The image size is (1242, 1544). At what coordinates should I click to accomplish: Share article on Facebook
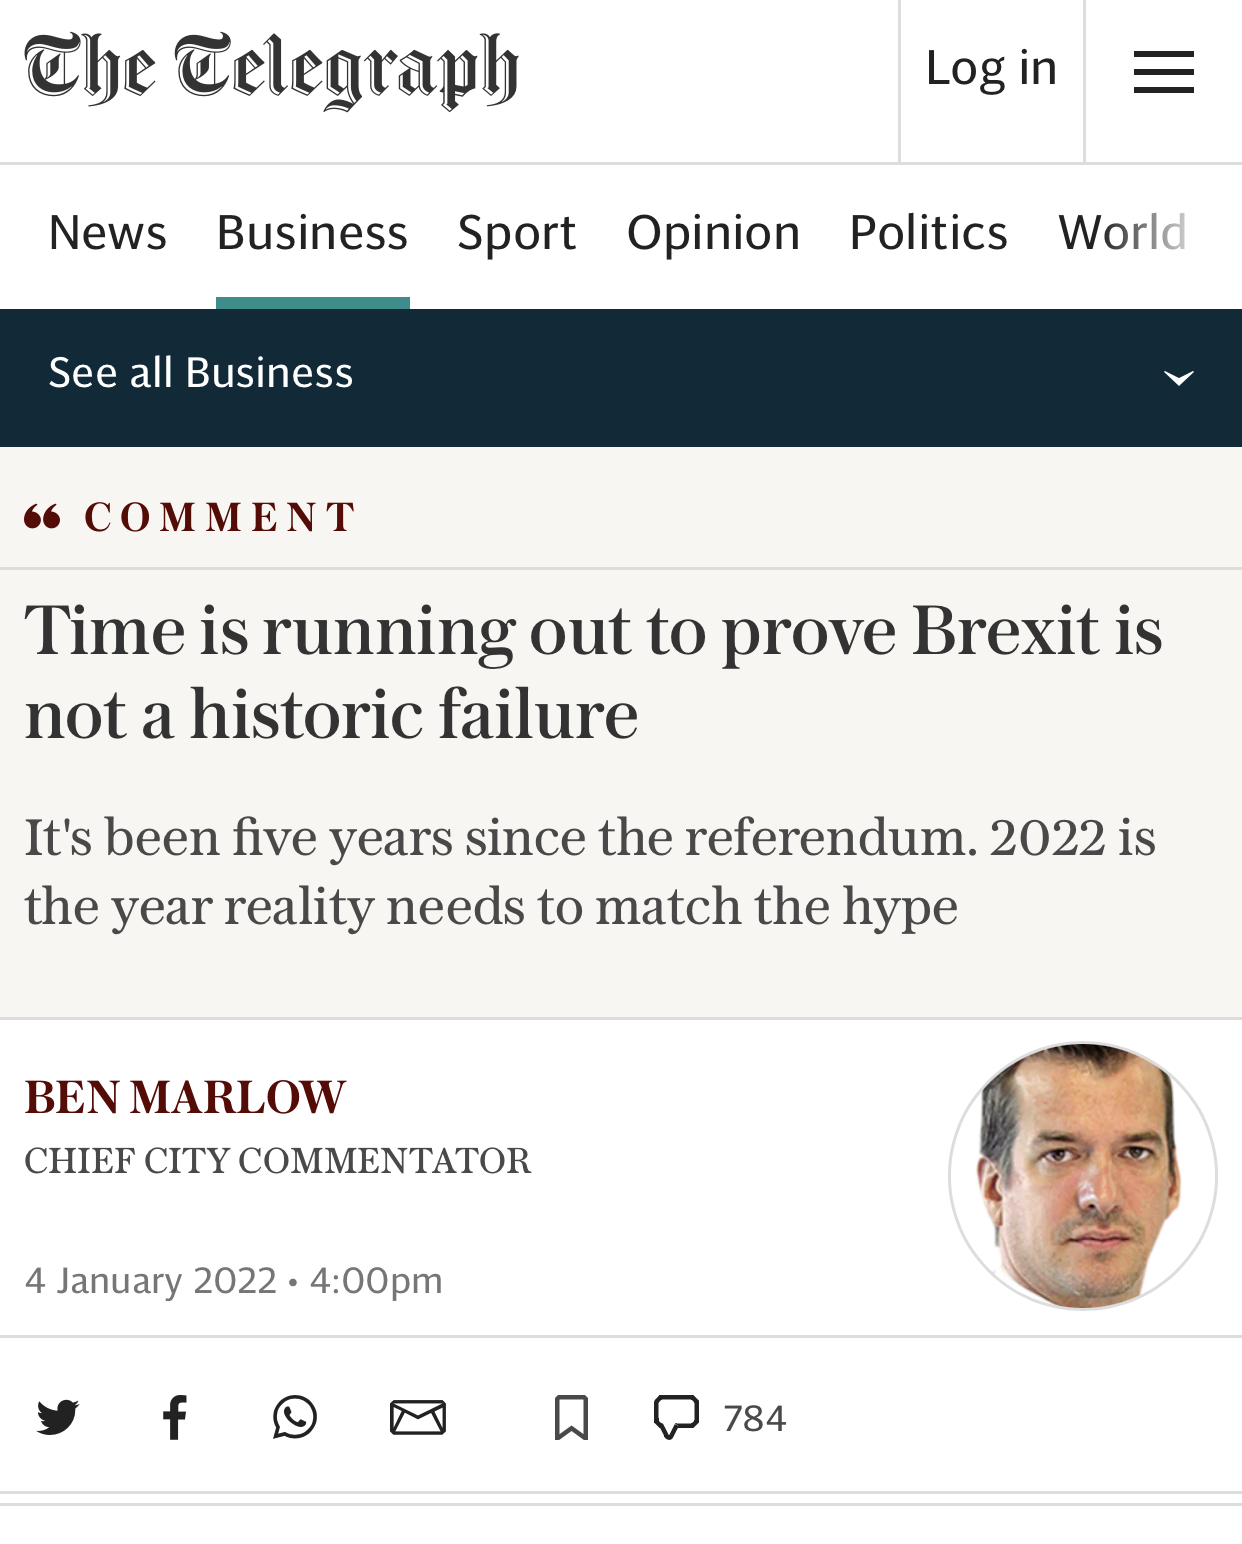tap(175, 1418)
